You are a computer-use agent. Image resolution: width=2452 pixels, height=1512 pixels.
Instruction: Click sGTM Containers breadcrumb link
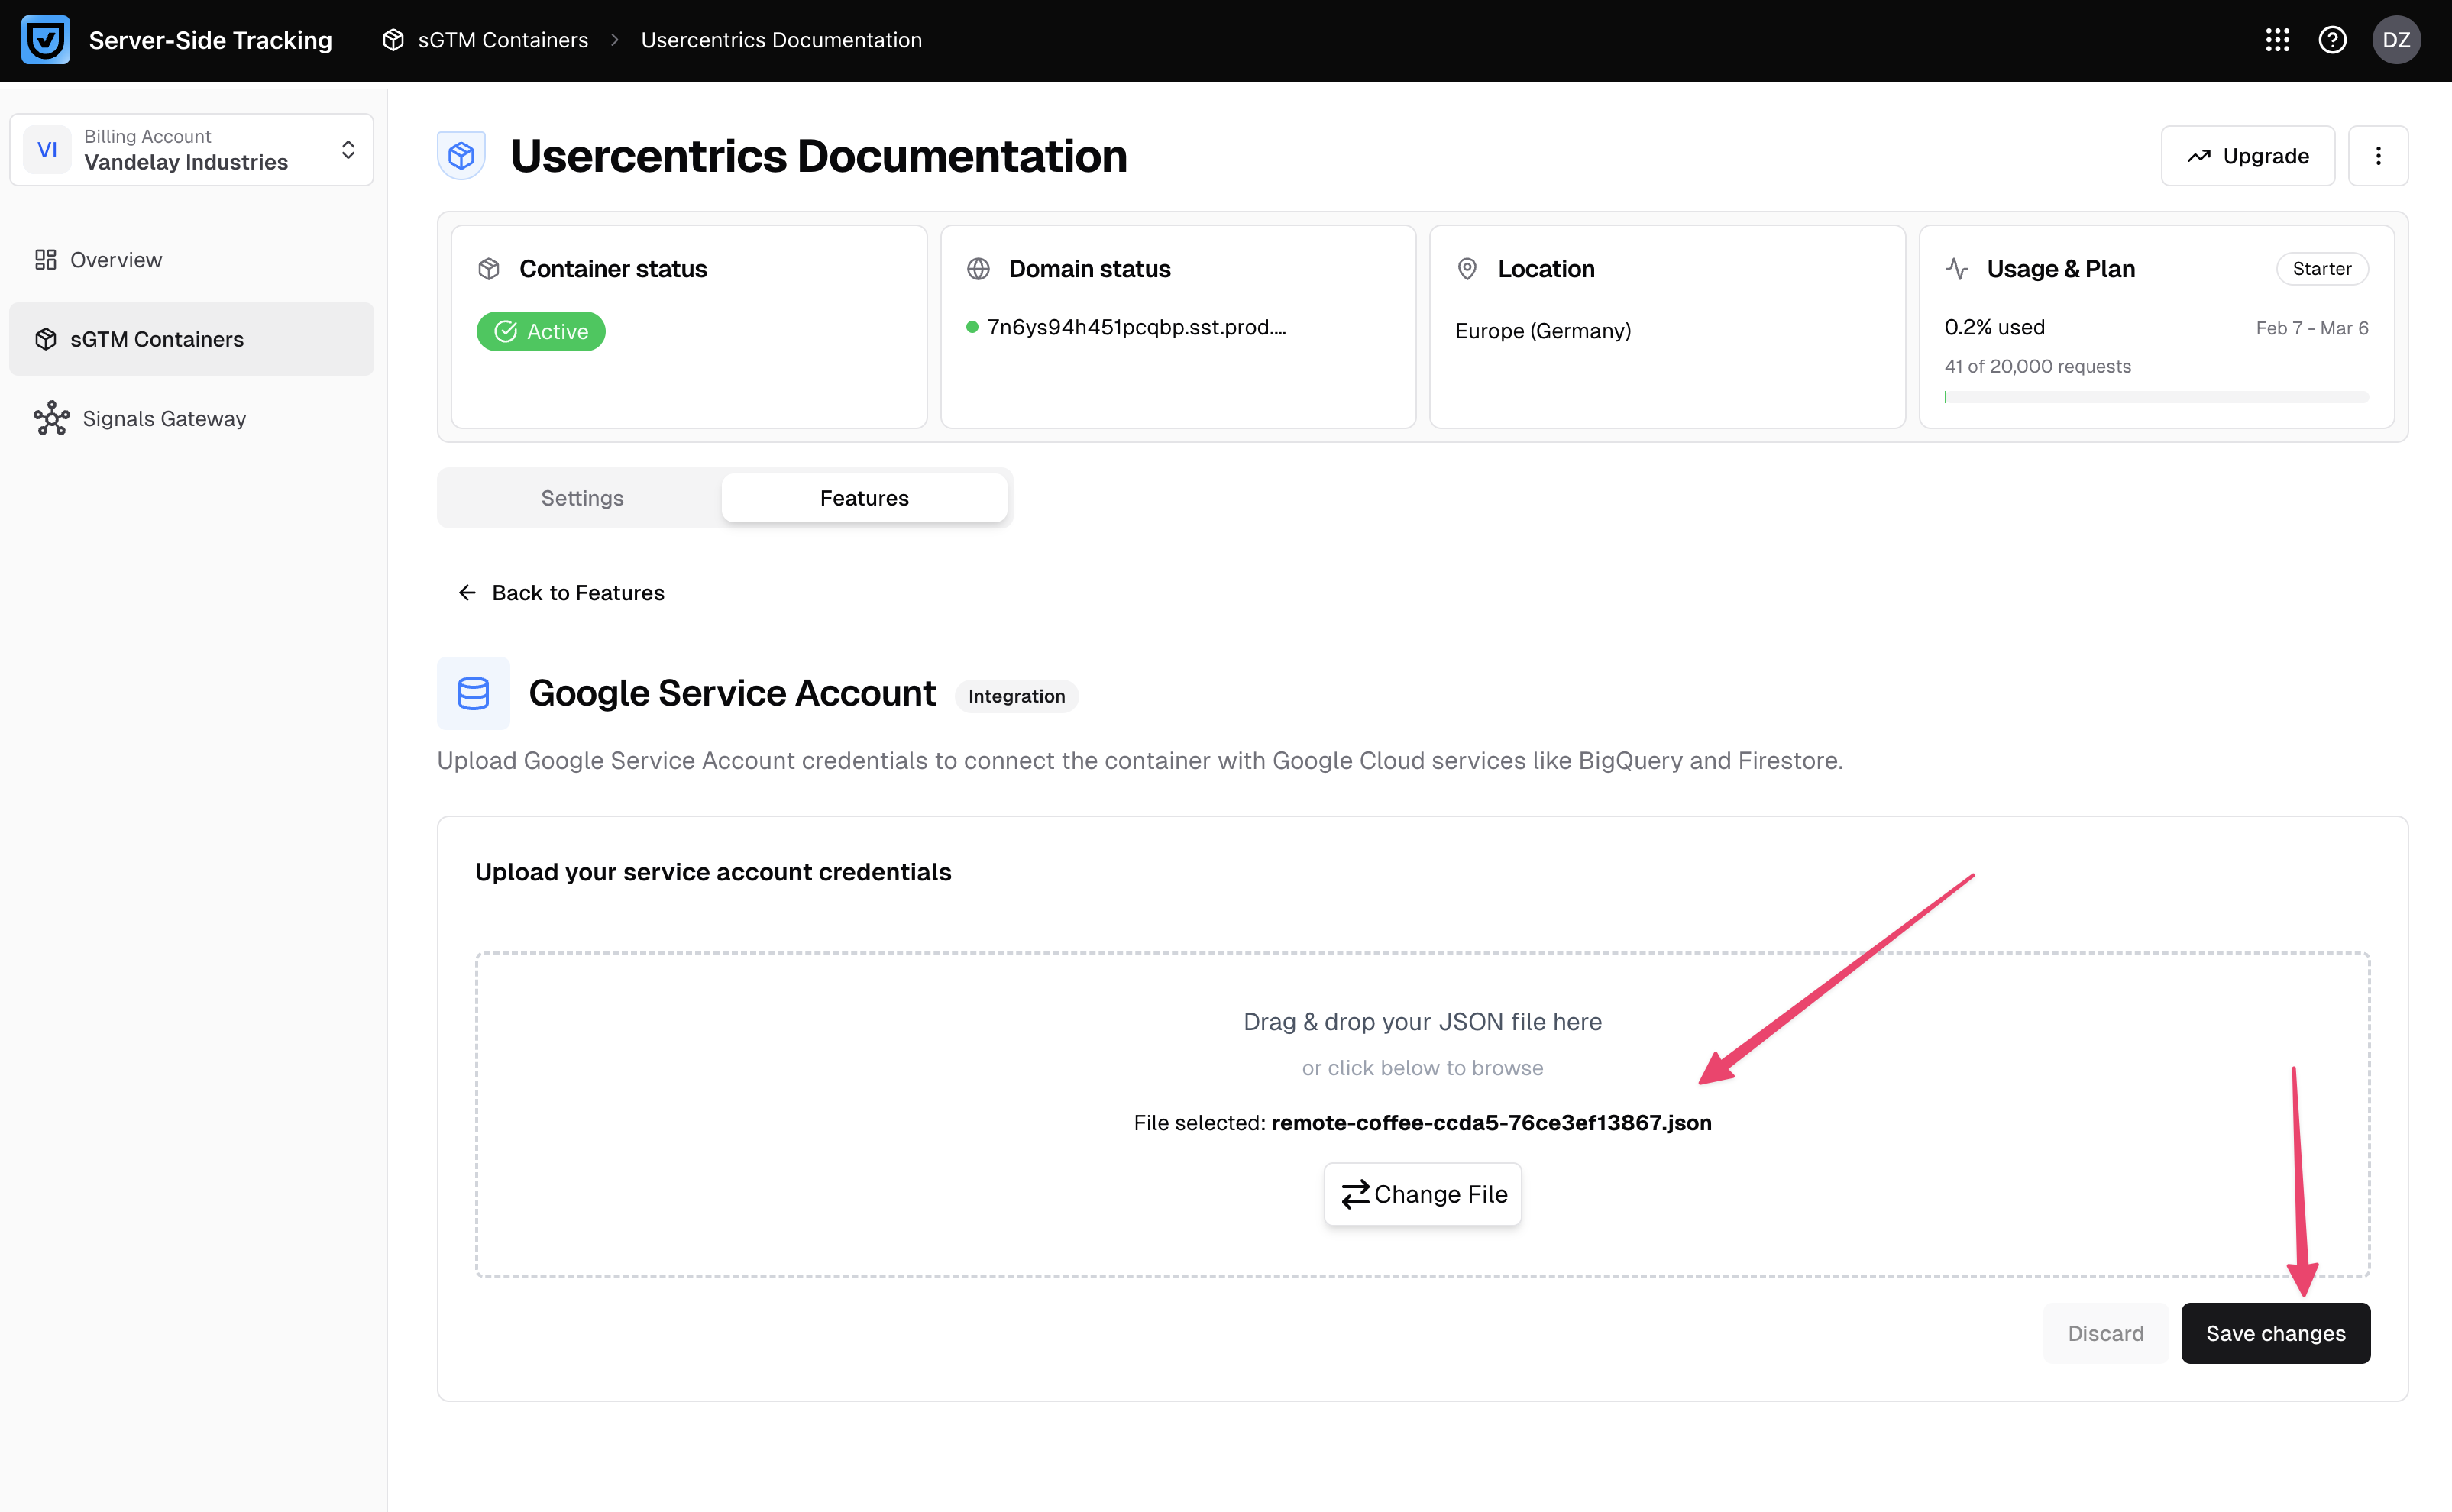(x=502, y=40)
